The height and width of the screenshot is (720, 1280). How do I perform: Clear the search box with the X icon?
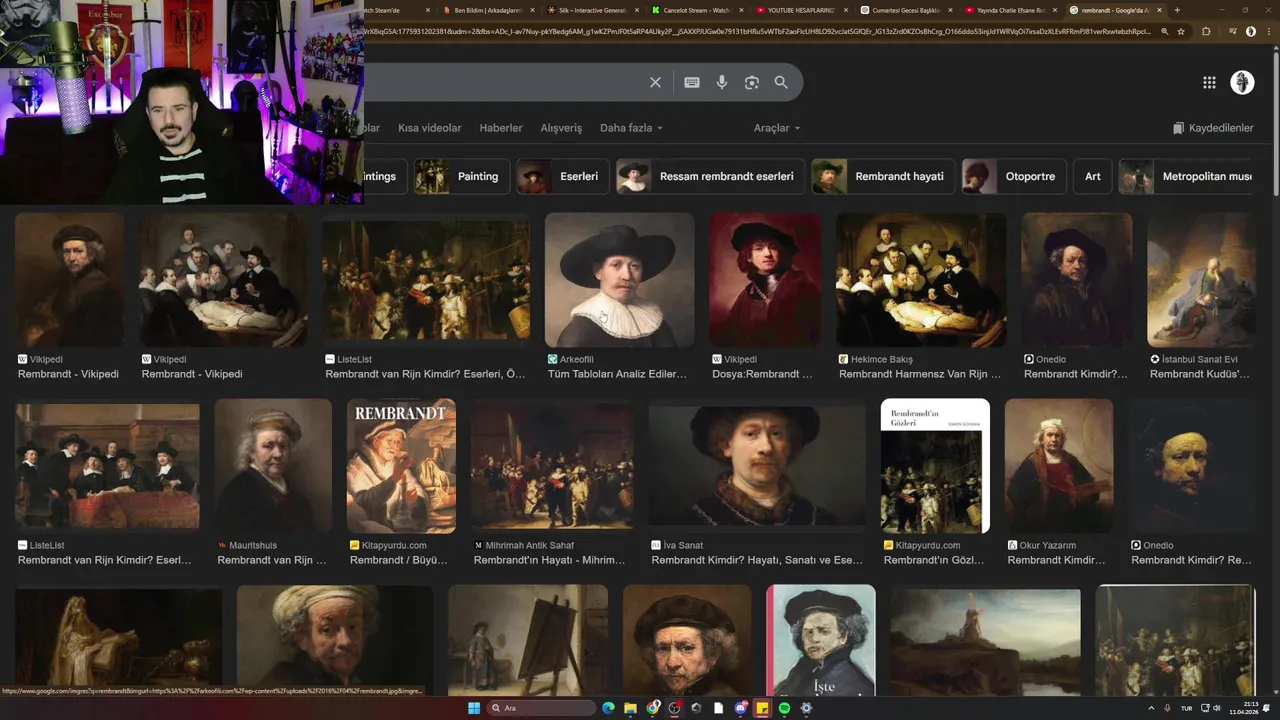click(655, 83)
